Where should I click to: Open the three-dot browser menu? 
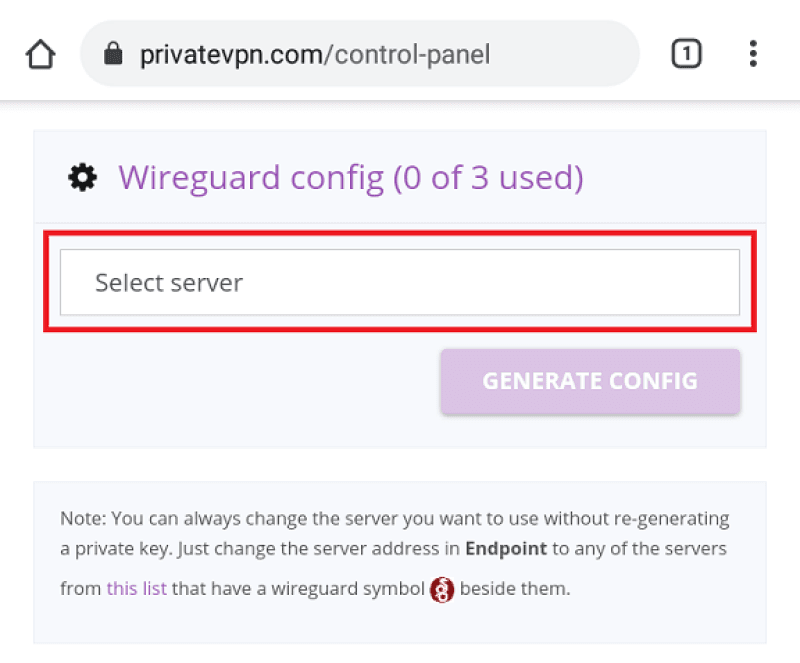[753, 54]
